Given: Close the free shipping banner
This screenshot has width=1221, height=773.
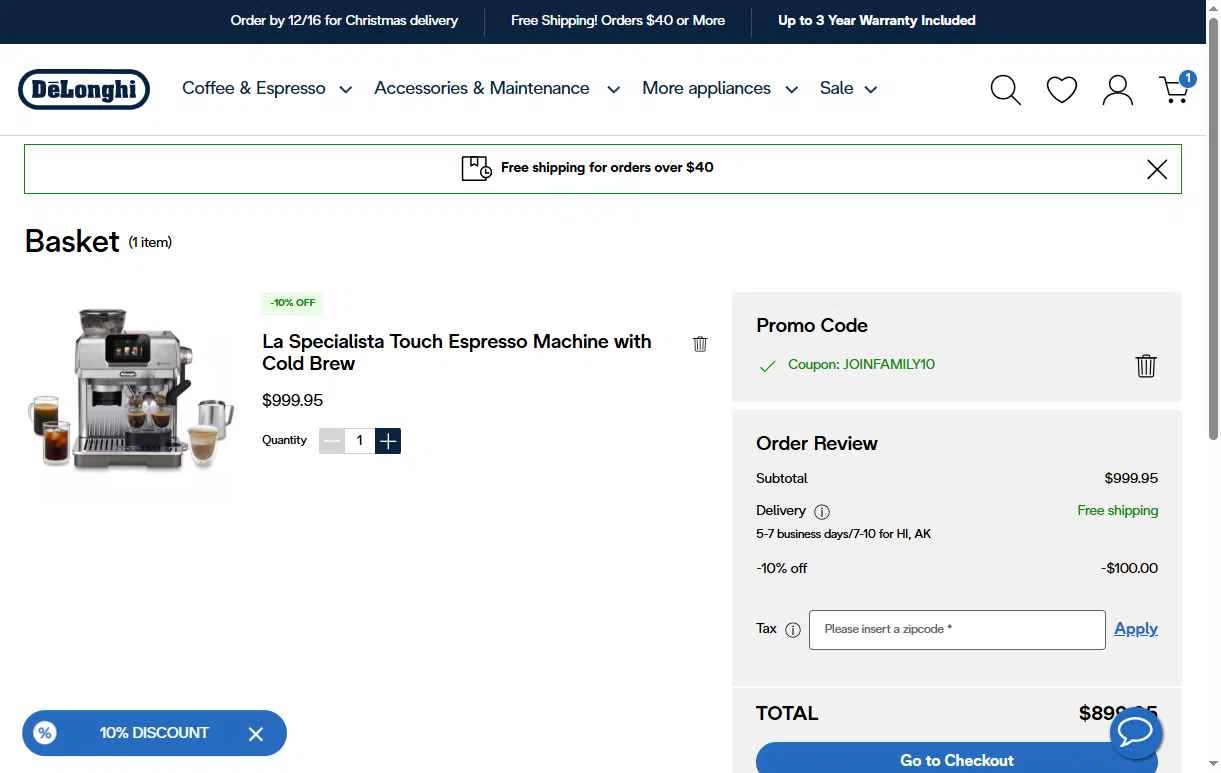Looking at the screenshot, I should point(1157,169).
